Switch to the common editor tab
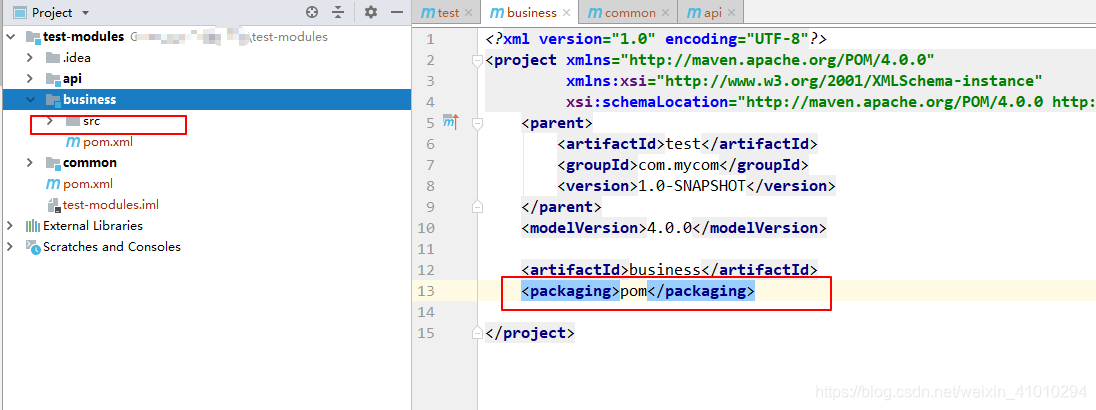Viewport: 1096px width, 410px height. pos(630,13)
